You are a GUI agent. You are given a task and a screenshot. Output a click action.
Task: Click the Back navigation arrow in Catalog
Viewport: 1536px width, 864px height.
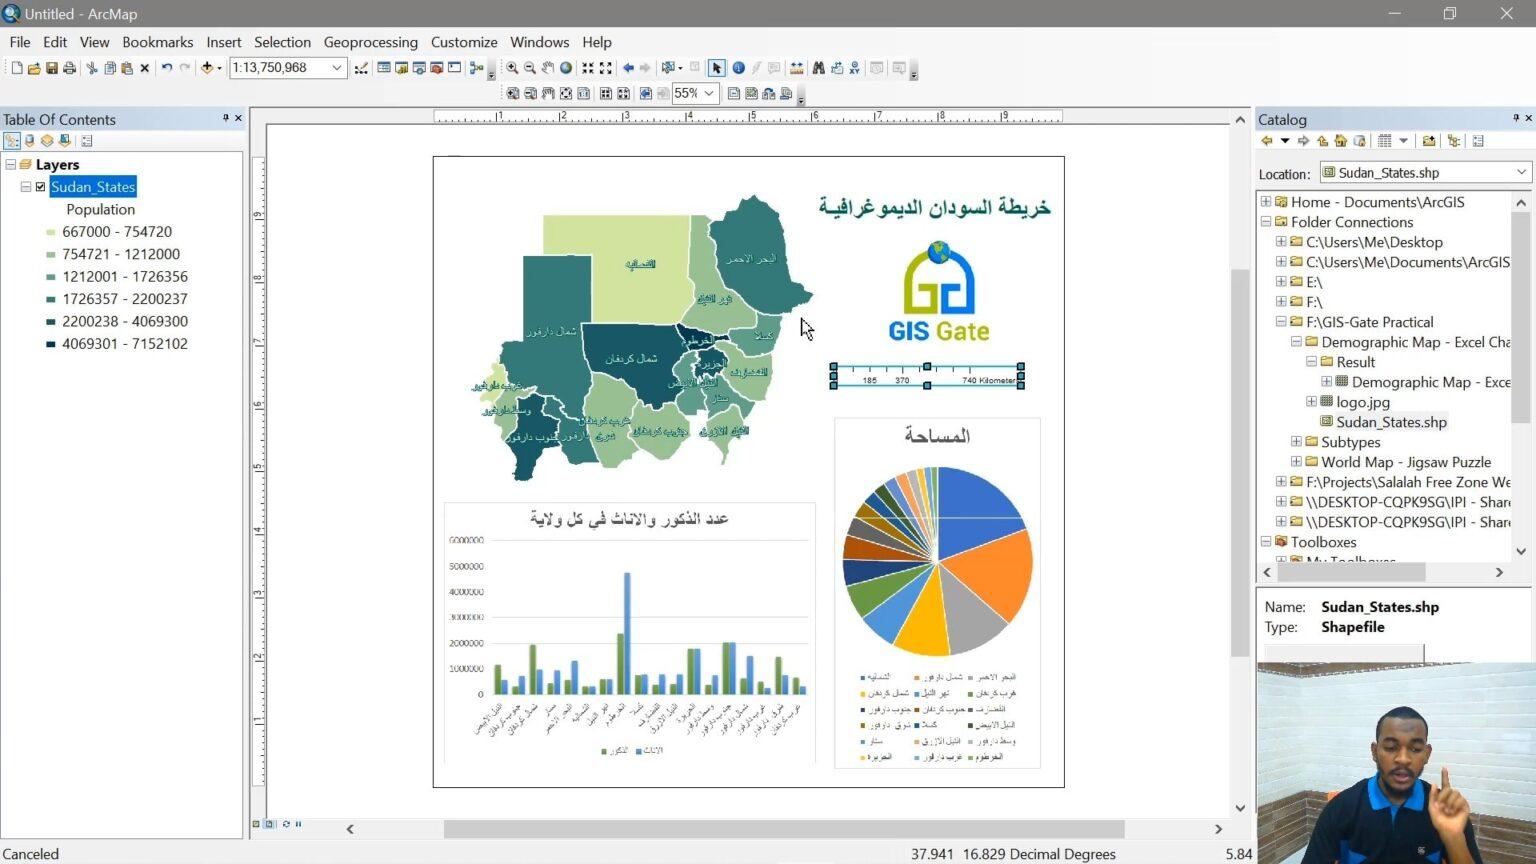click(x=1267, y=140)
